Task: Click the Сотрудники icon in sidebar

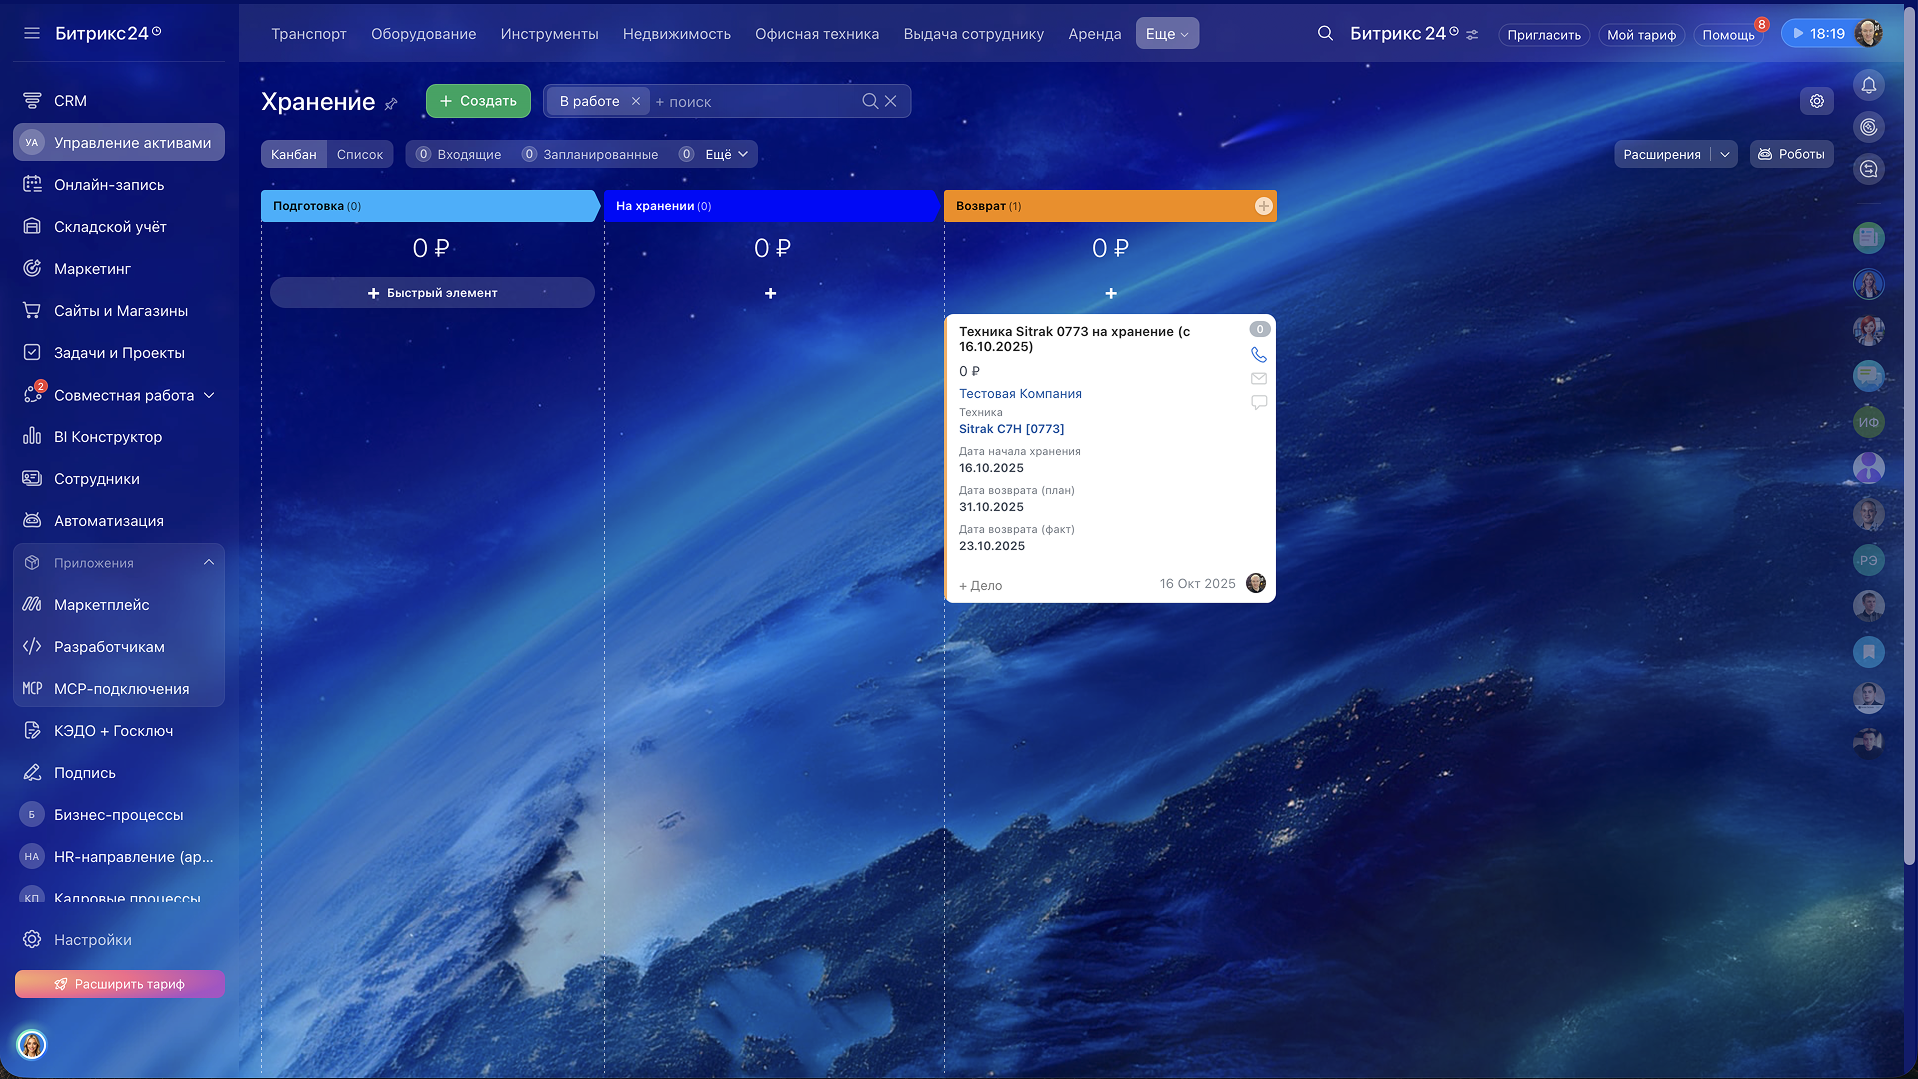Action: click(32, 479)
